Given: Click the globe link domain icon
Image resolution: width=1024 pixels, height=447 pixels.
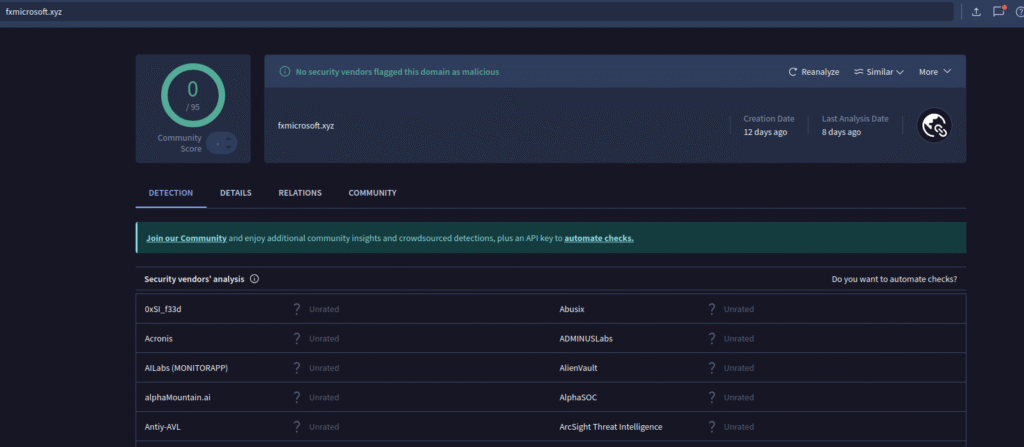Looking at the screenshot, I should tap(934, 125).
